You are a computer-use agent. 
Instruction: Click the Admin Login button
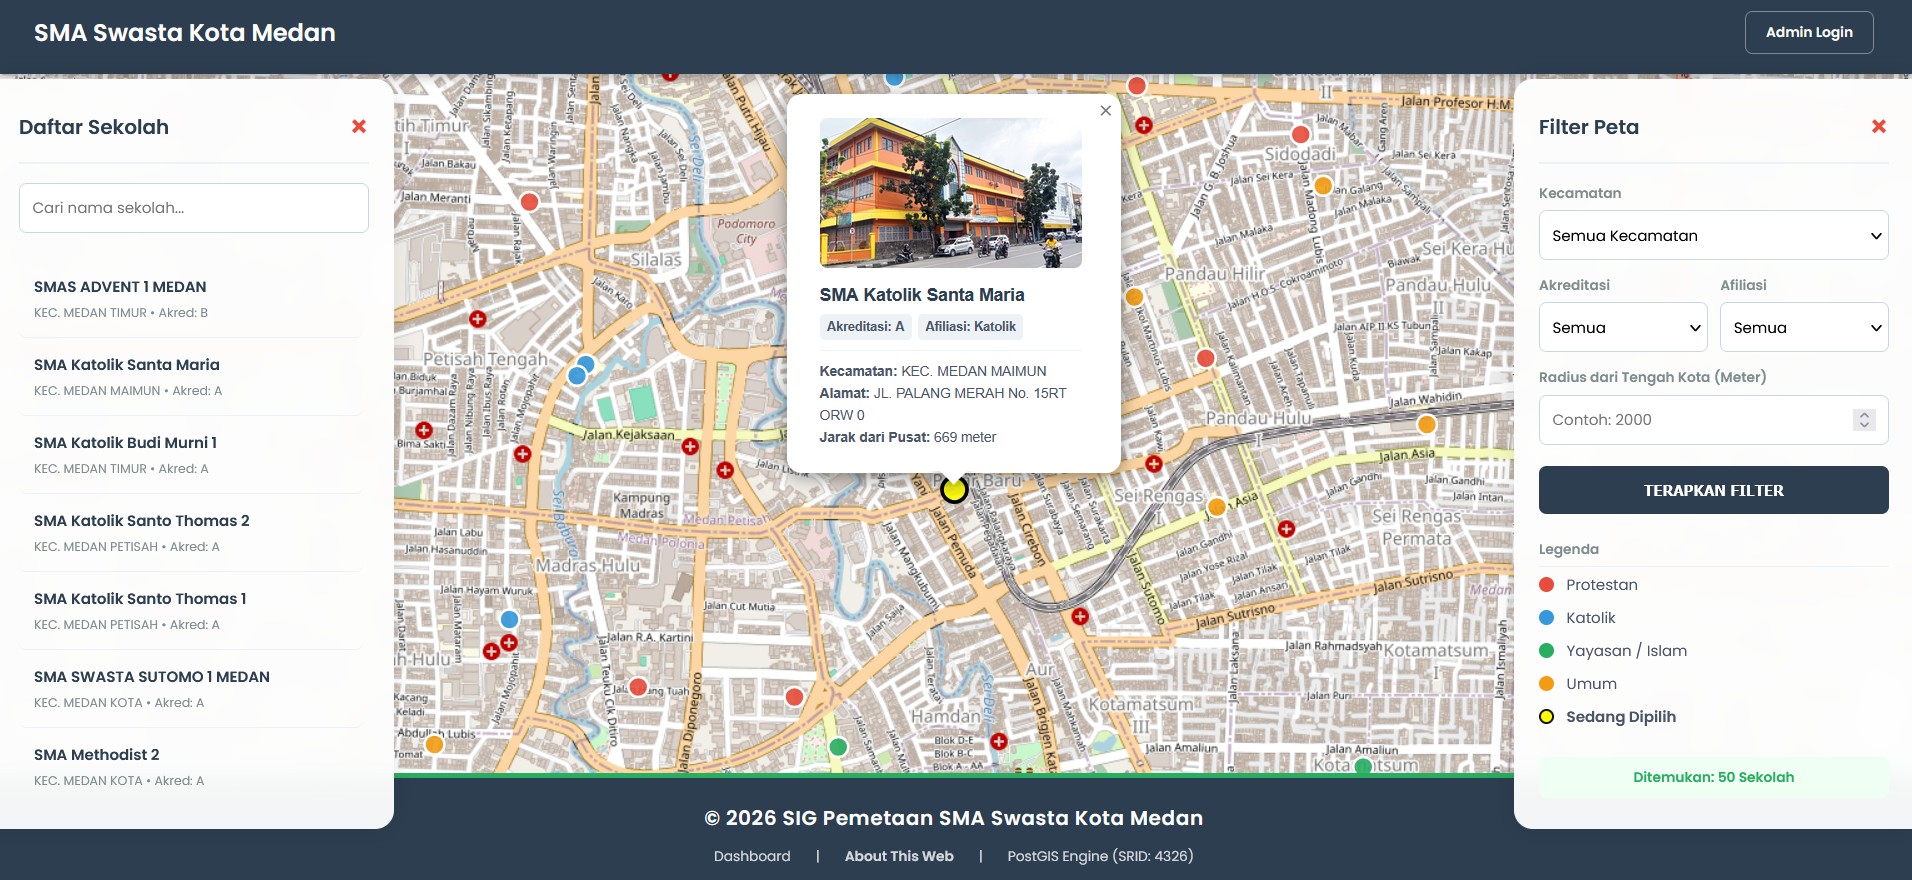click(1809, 32)
